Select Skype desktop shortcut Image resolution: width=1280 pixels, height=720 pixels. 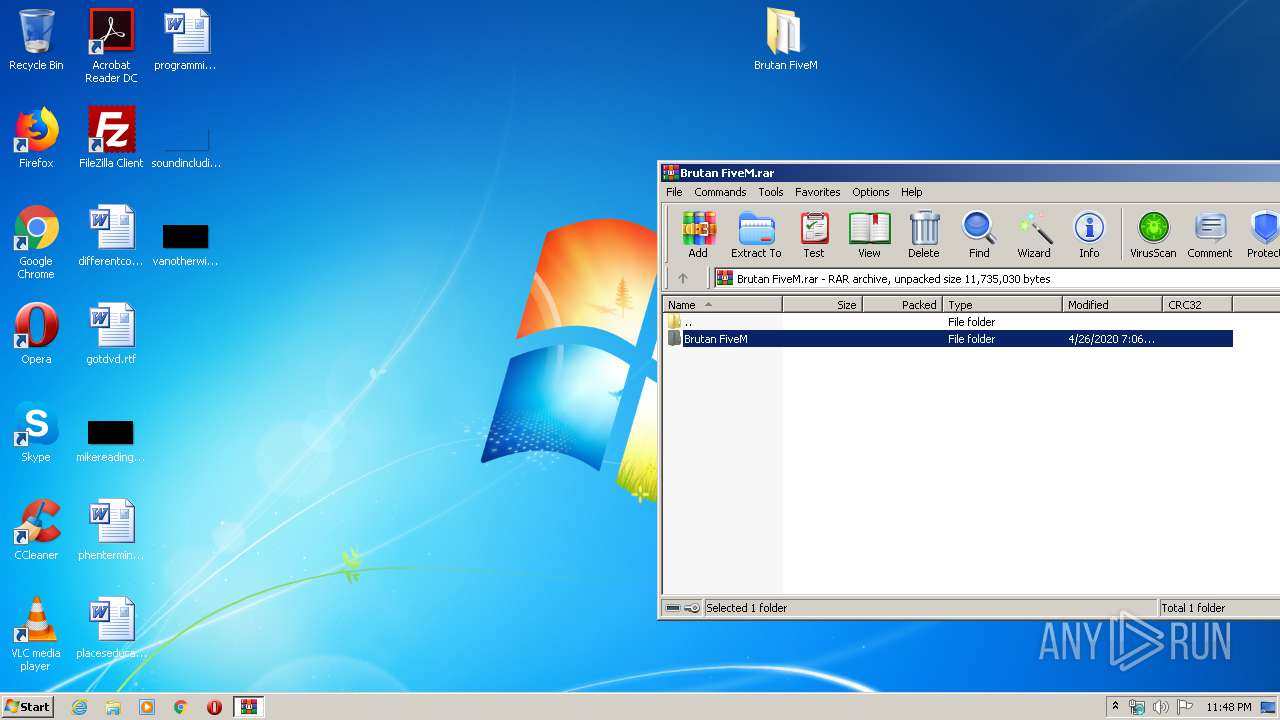(x=36, y=432)
